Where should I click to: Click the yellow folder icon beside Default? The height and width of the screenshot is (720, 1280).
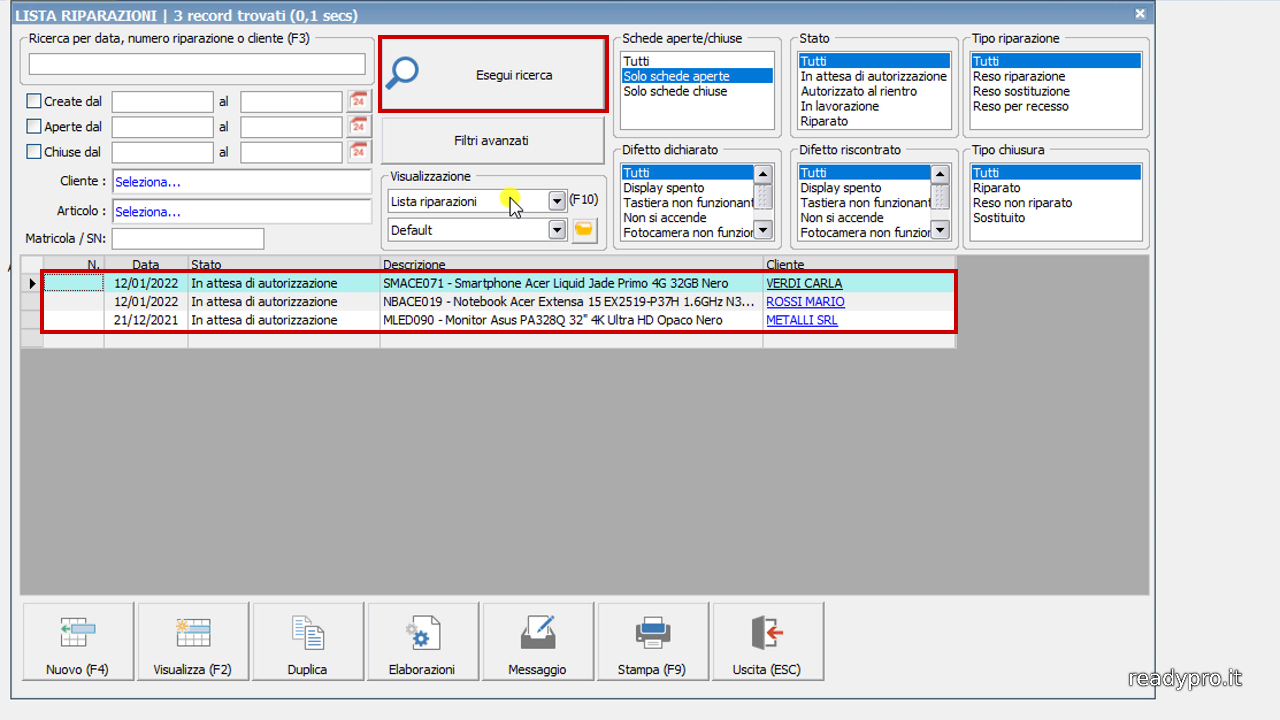pos(584,230)
